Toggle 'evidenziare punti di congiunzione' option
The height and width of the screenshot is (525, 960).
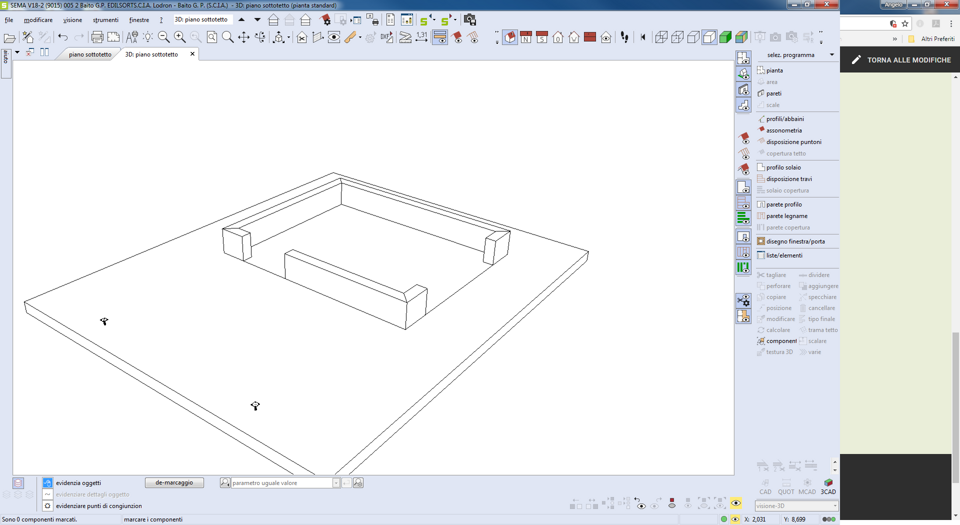click(47, 506)
